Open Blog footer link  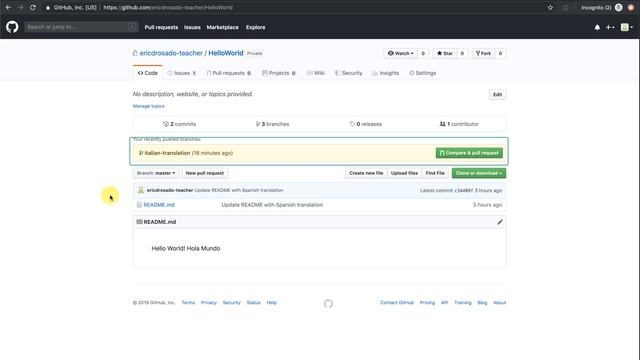click(x=482, y=303)
